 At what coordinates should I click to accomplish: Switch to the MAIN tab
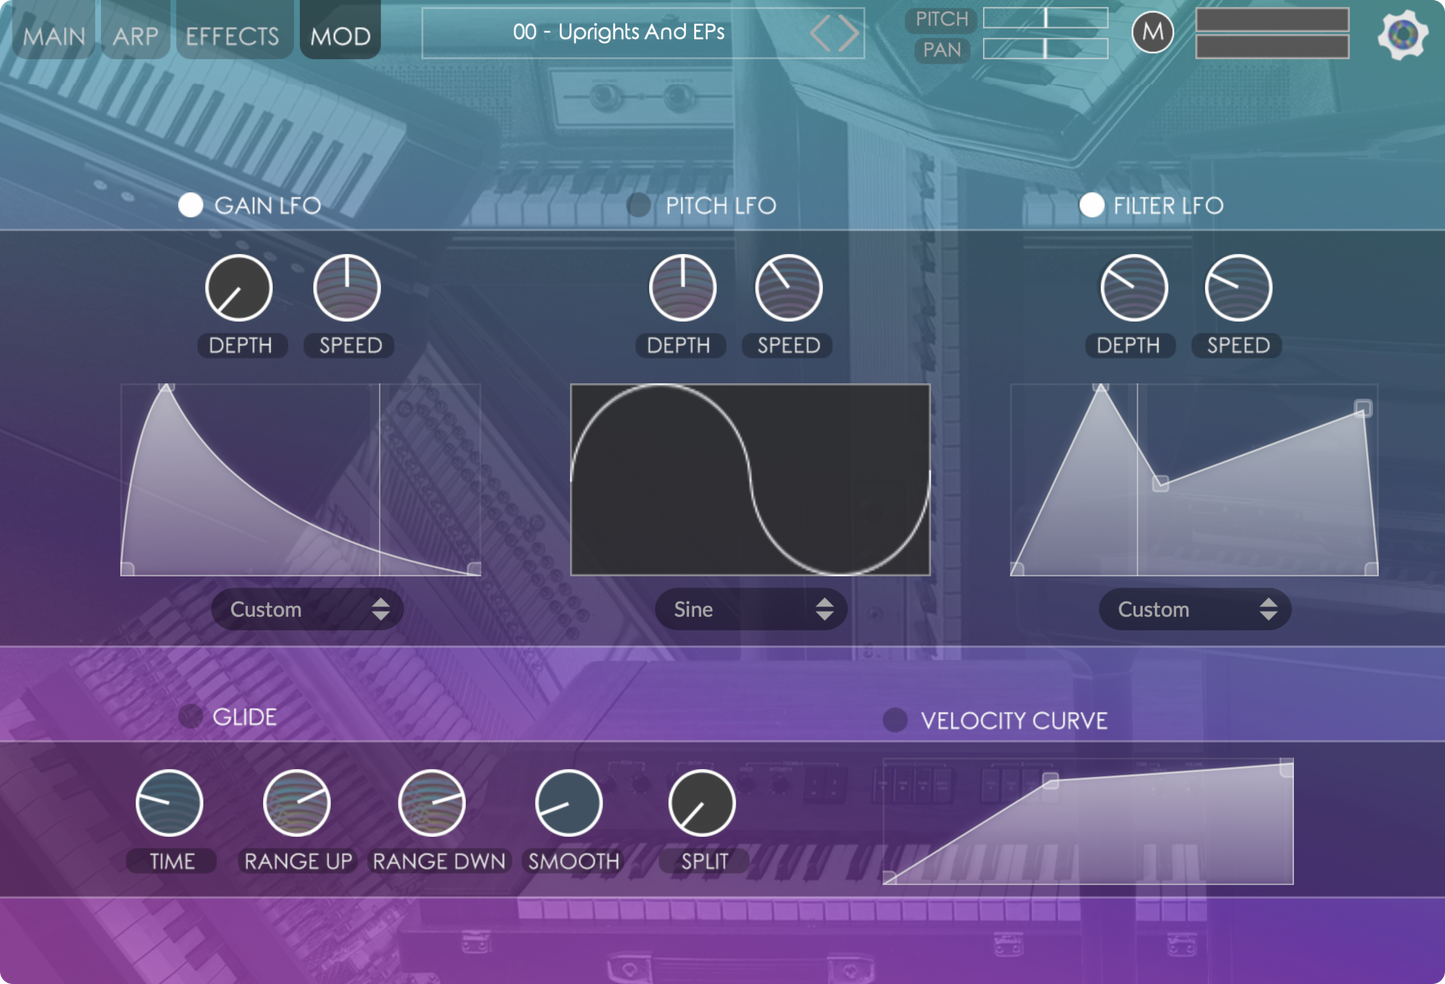(x=54, y=36)
